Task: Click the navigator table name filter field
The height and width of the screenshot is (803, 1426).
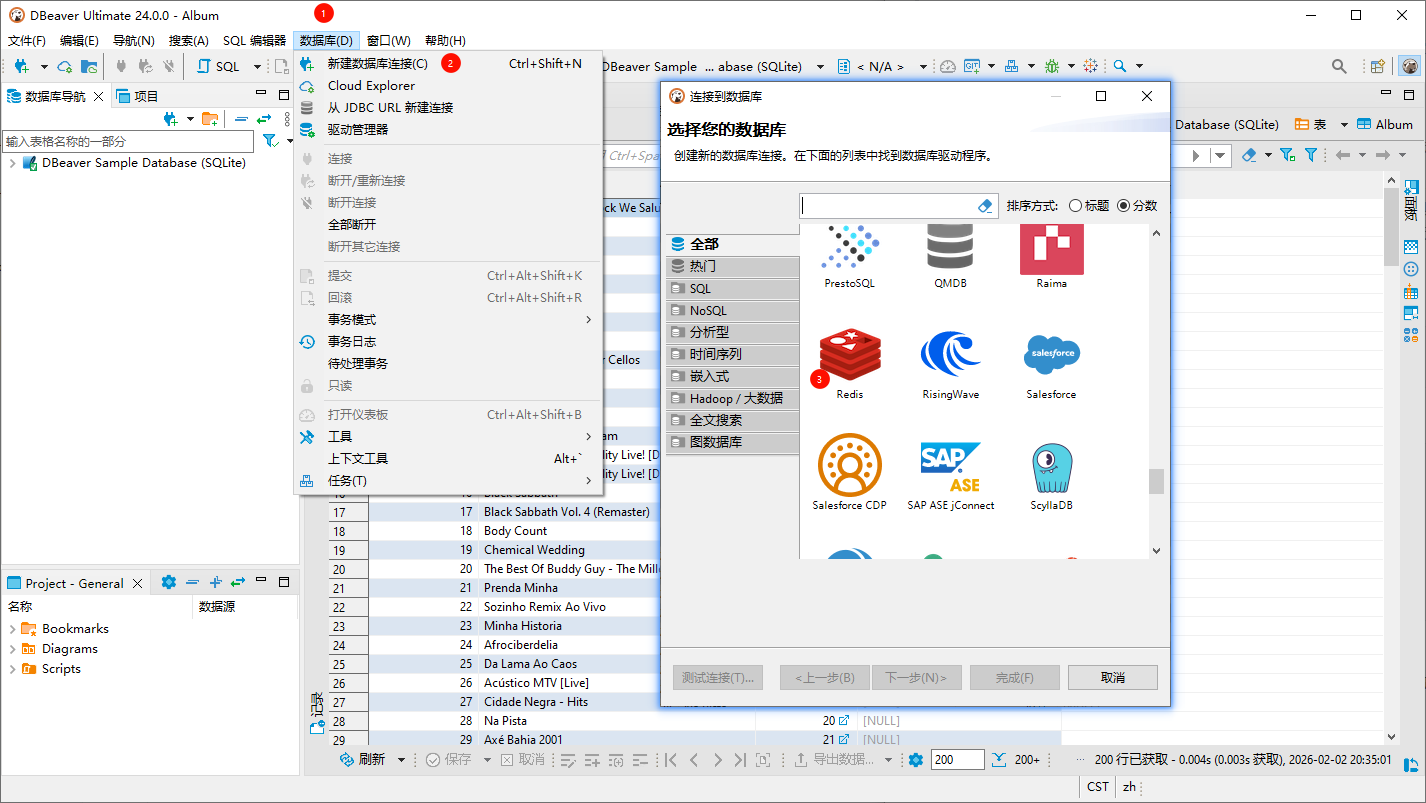Action: pyautogui.click(x=128, y=141)
